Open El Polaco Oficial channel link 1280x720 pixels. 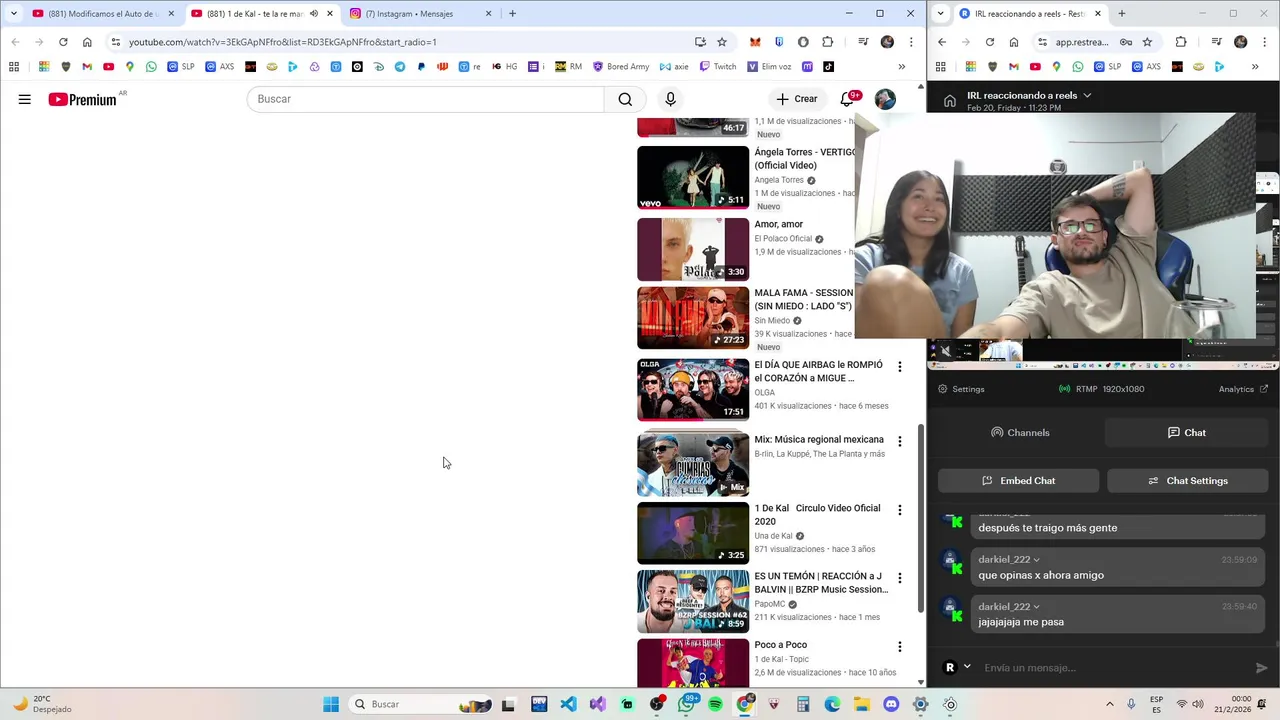783,239
